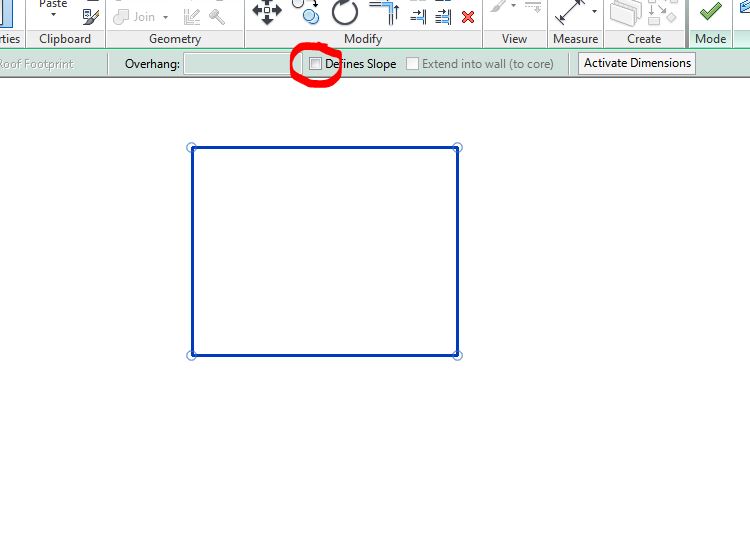Toggle the Extend into wall (to core) checkbox

click(412, 64)
